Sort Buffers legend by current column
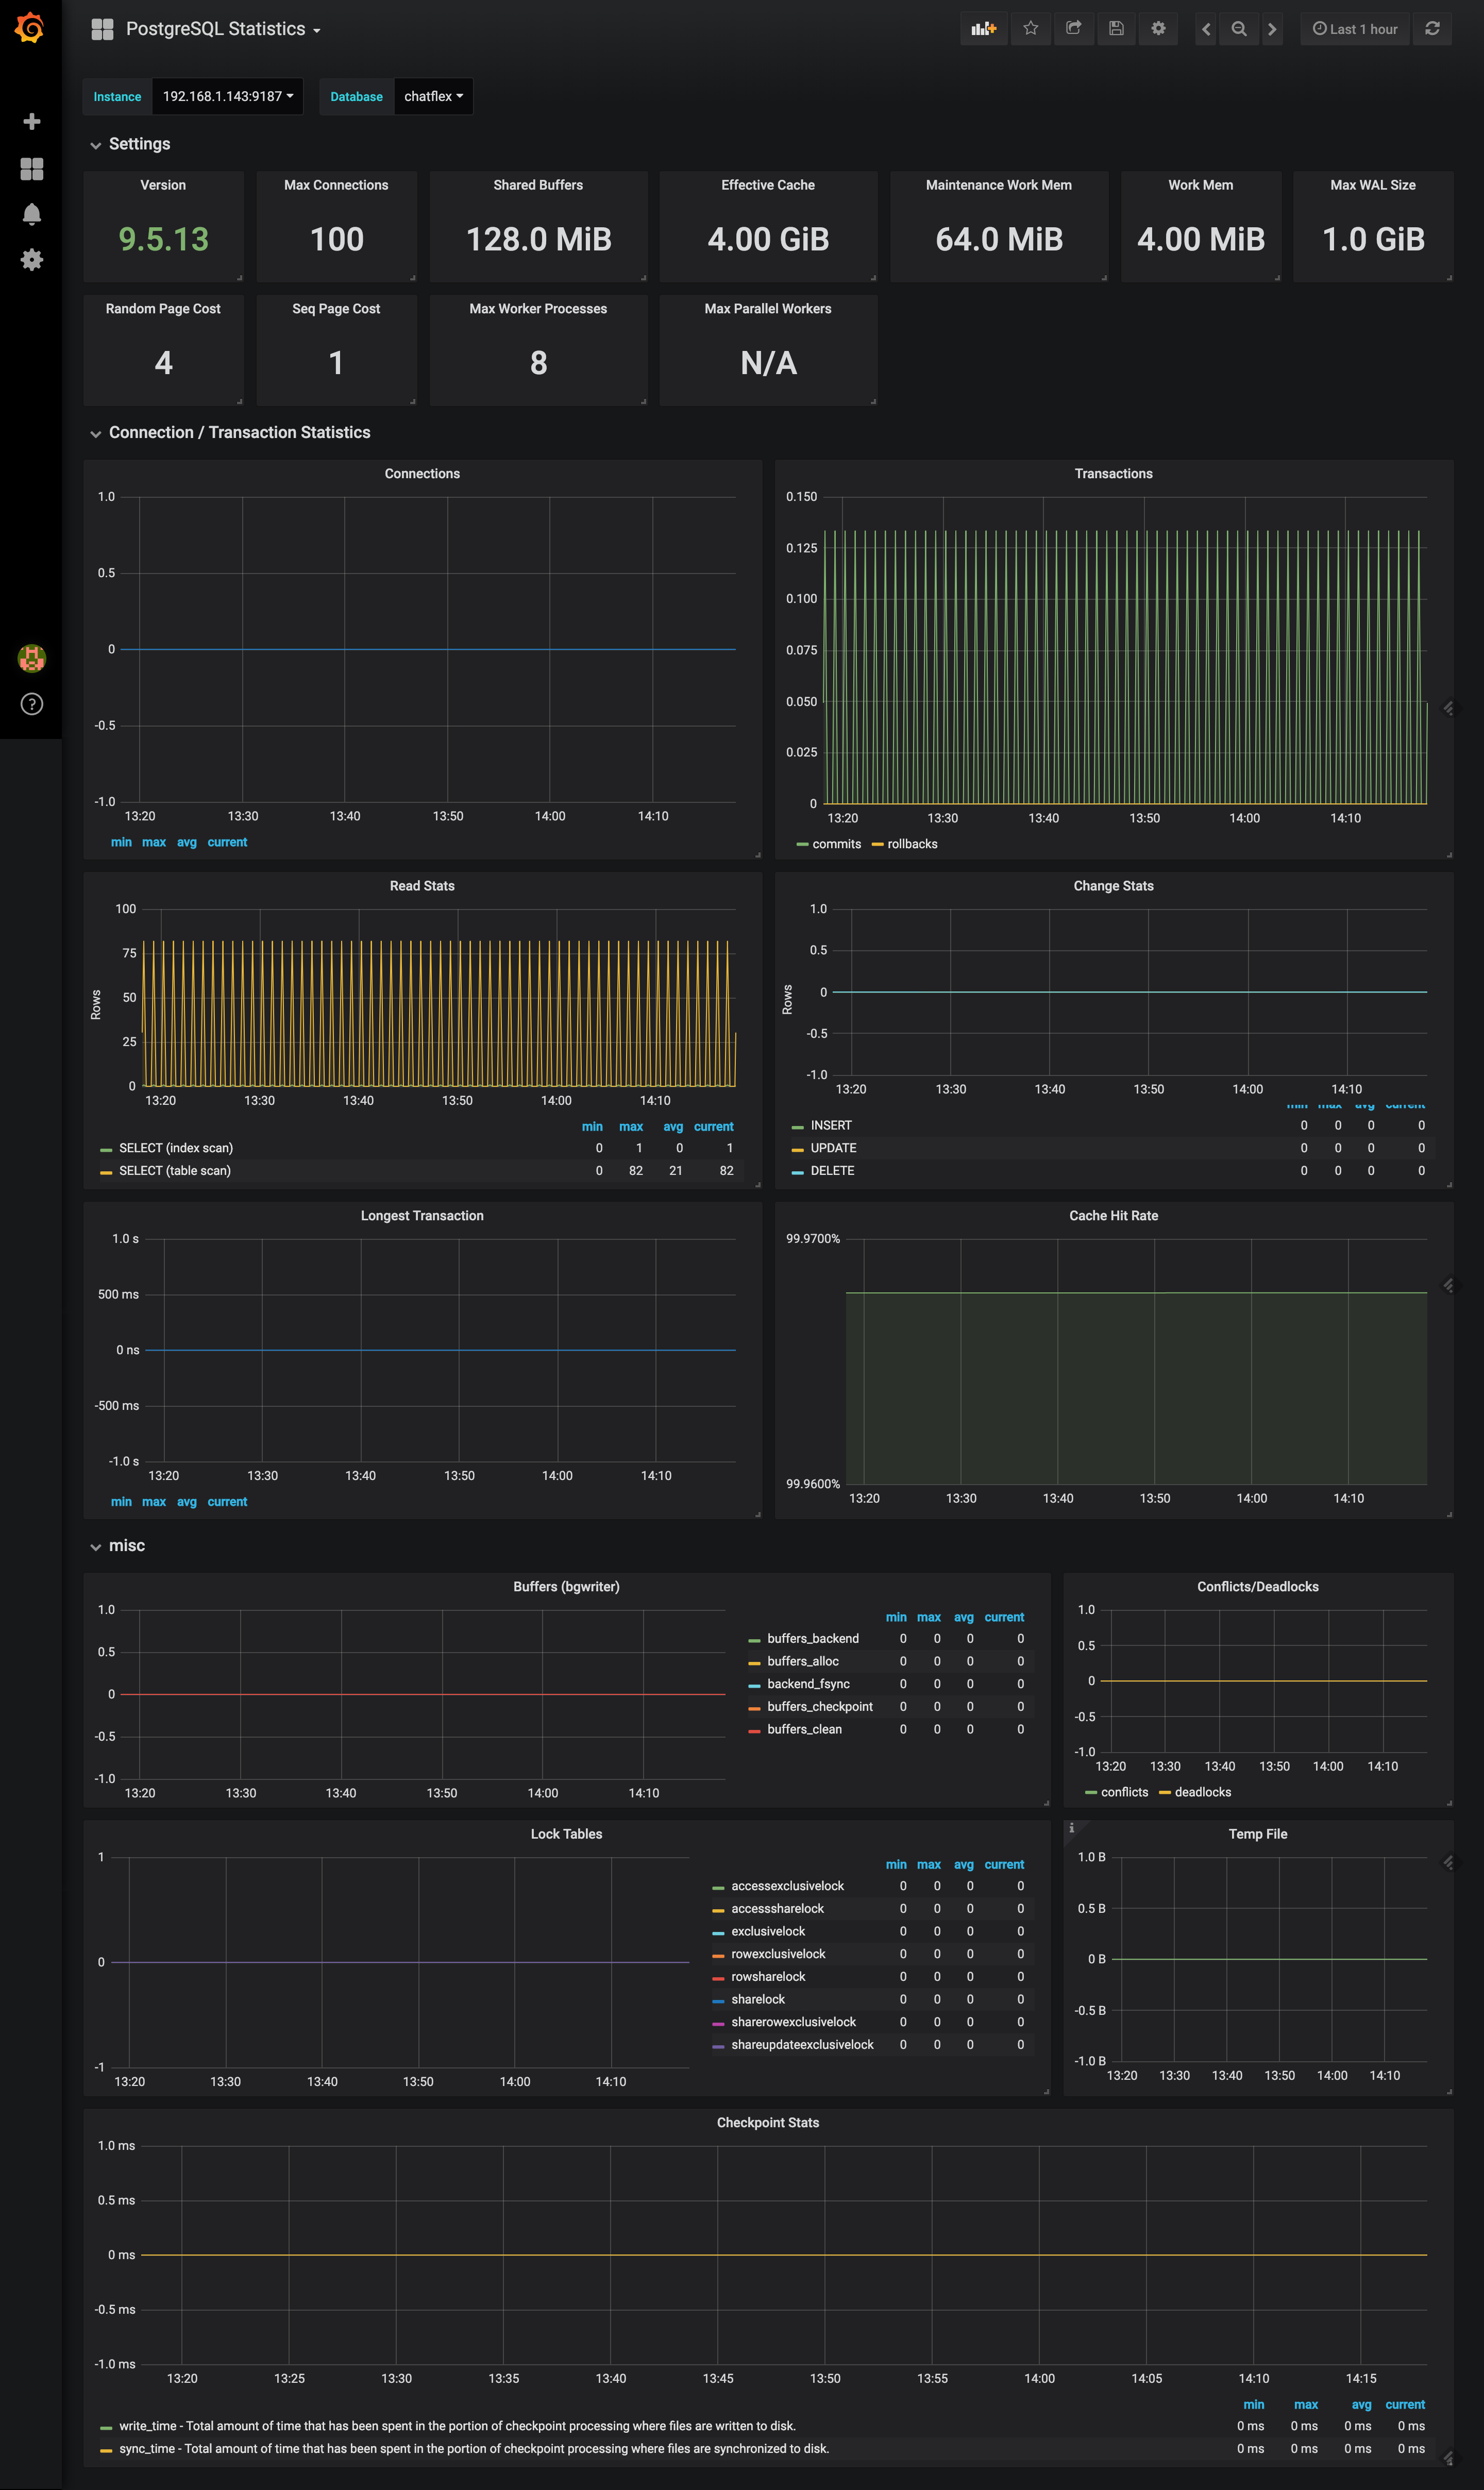The image size is (1484, 2490). click(x=1004, y=1617)
